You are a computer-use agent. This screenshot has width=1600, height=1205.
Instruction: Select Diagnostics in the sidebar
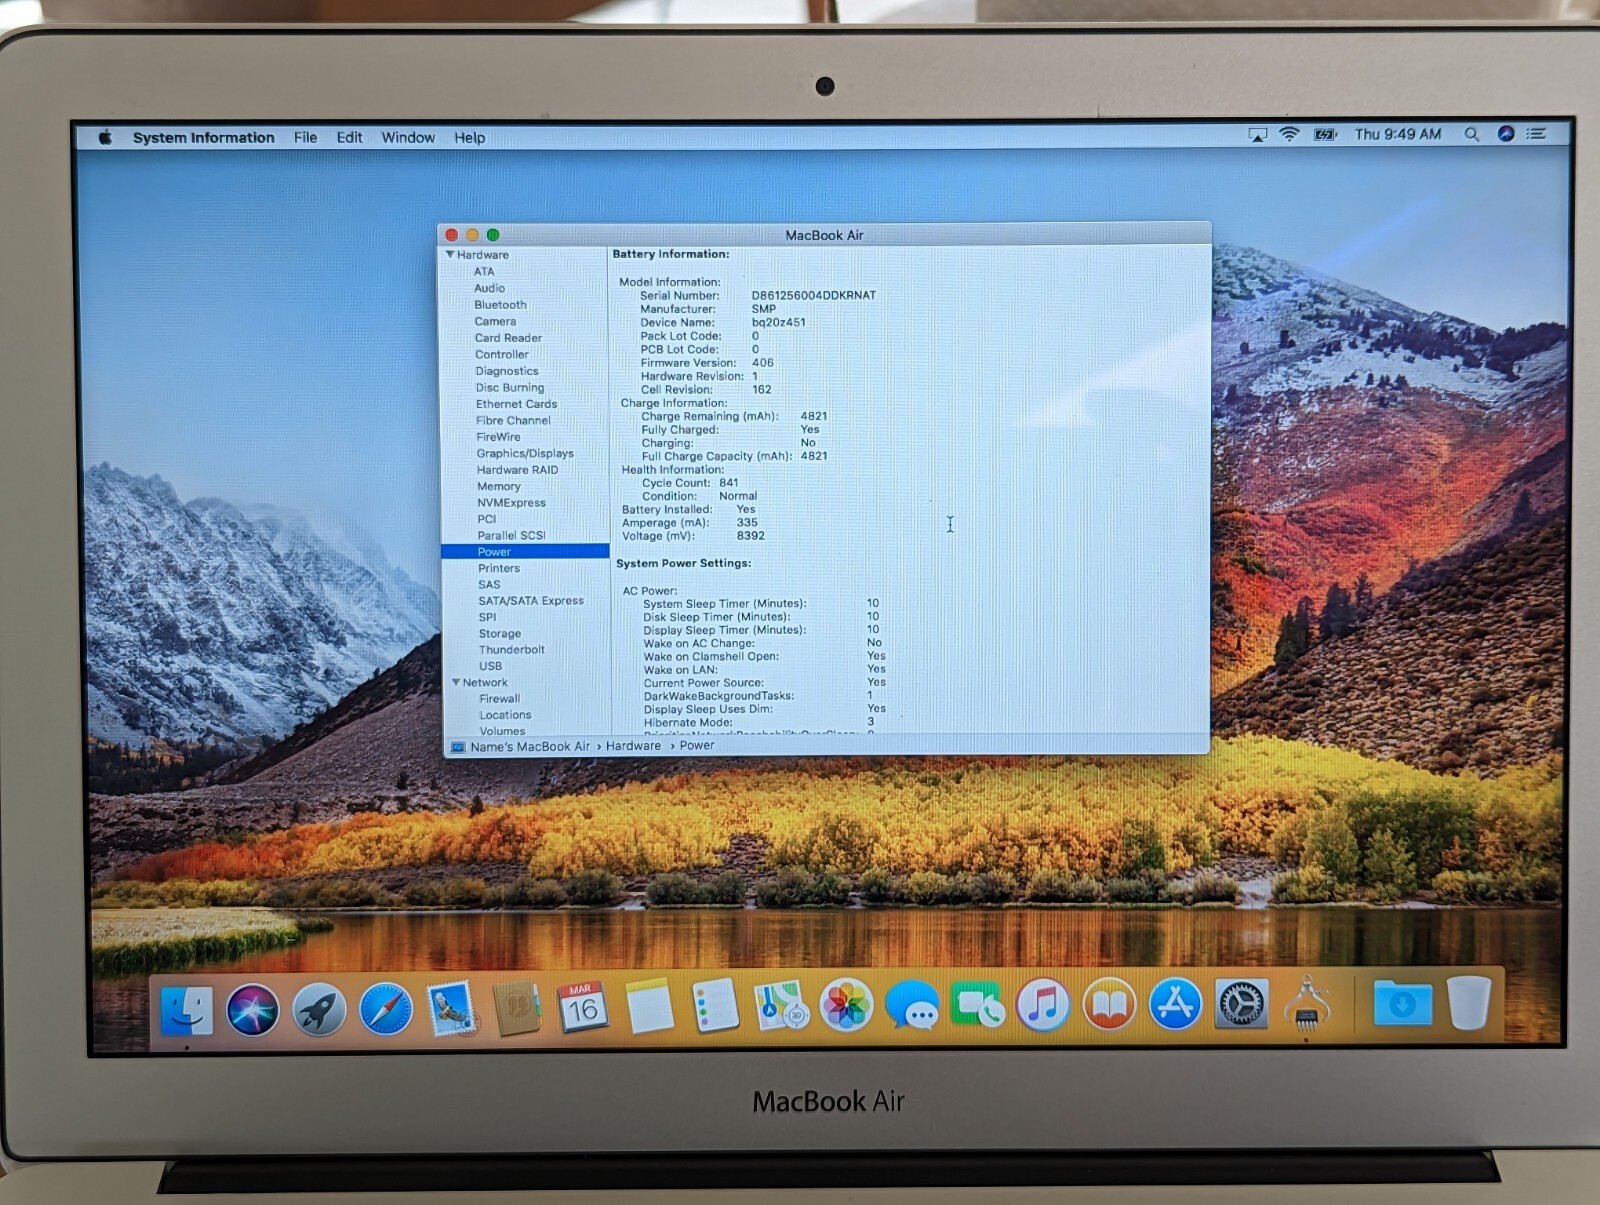(x=507, y=371)
